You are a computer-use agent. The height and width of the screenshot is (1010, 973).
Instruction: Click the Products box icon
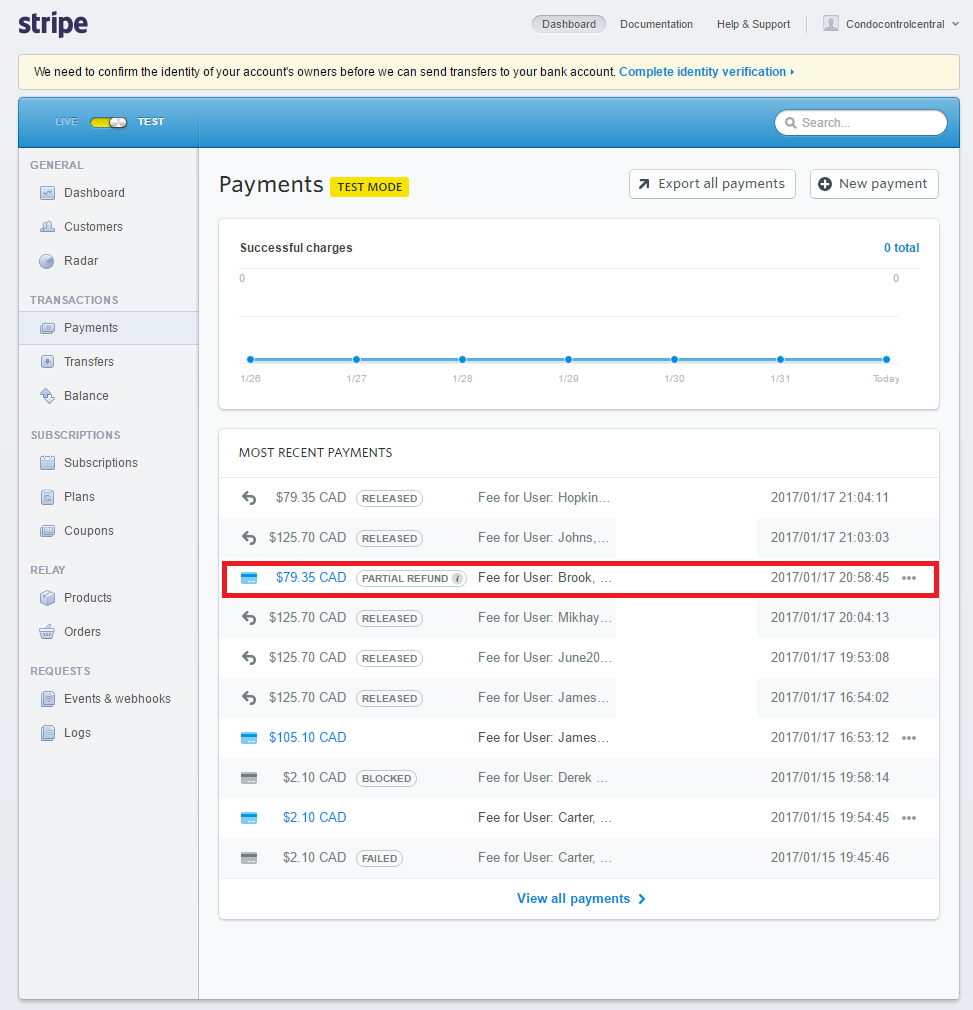(47, 598)
